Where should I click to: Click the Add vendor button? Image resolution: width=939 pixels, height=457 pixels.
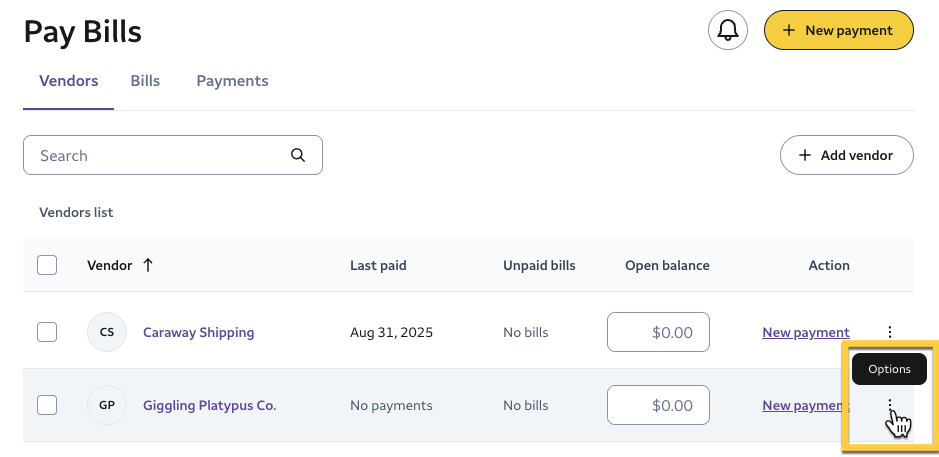click(x=846, y=155)
